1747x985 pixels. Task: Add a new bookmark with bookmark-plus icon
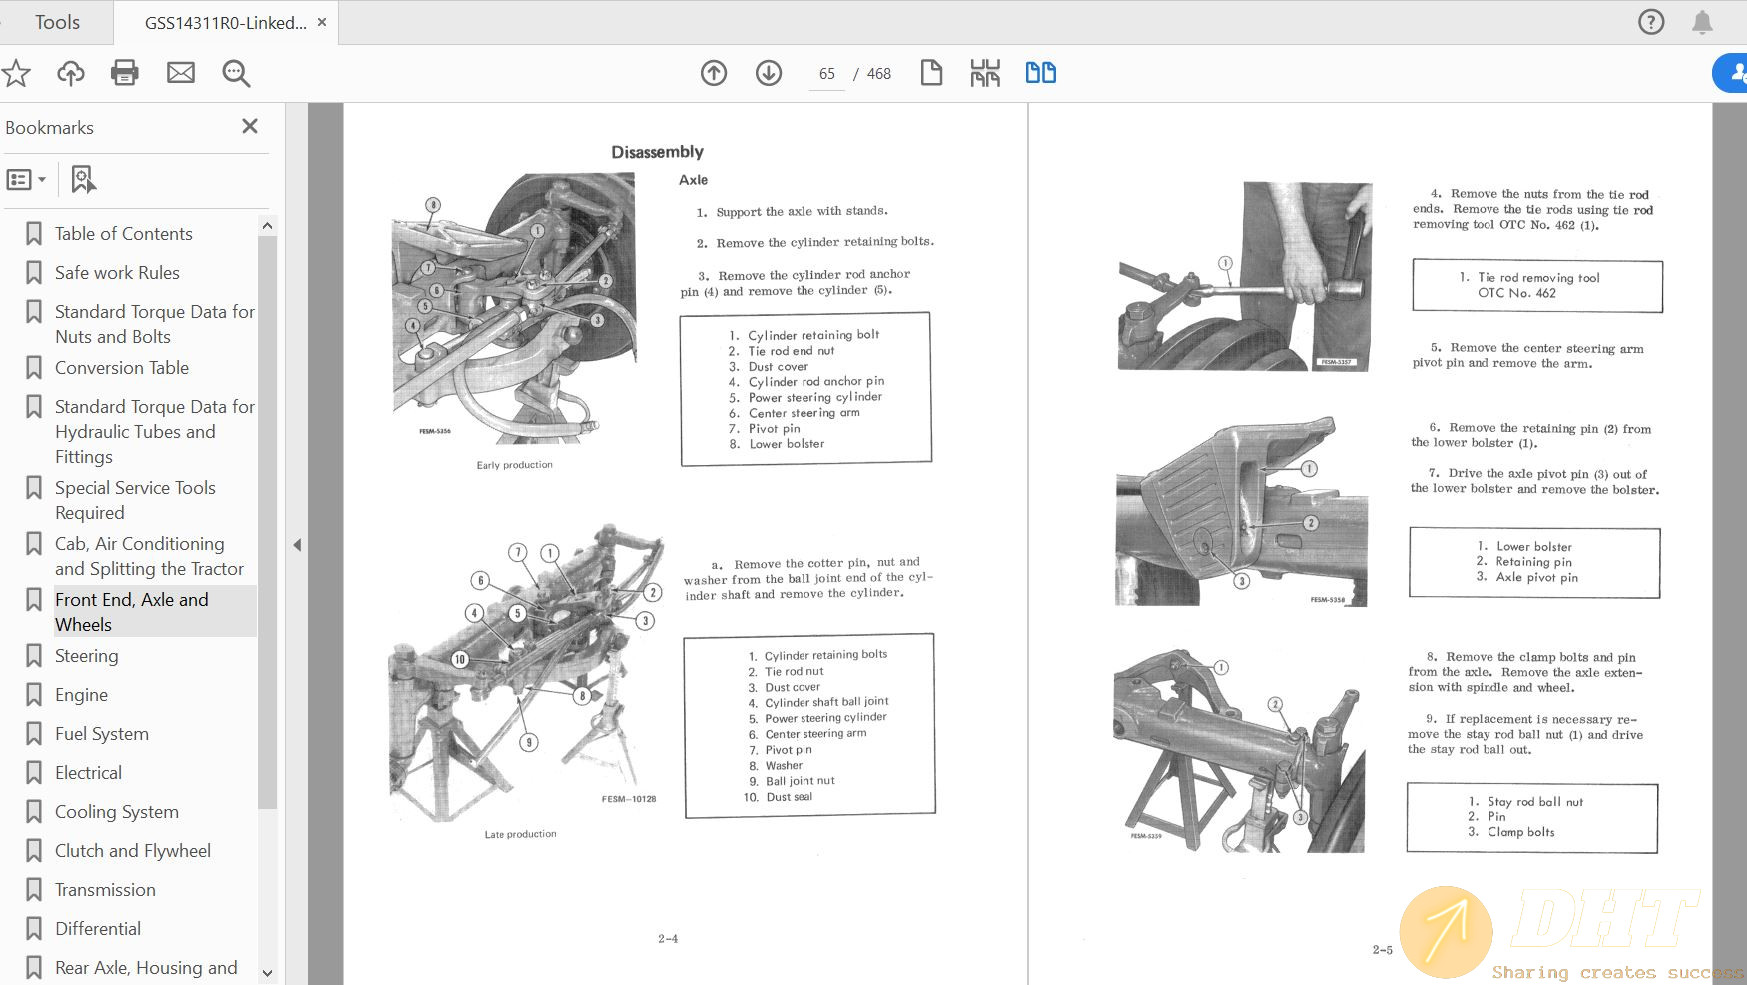[x=83, y=180]
